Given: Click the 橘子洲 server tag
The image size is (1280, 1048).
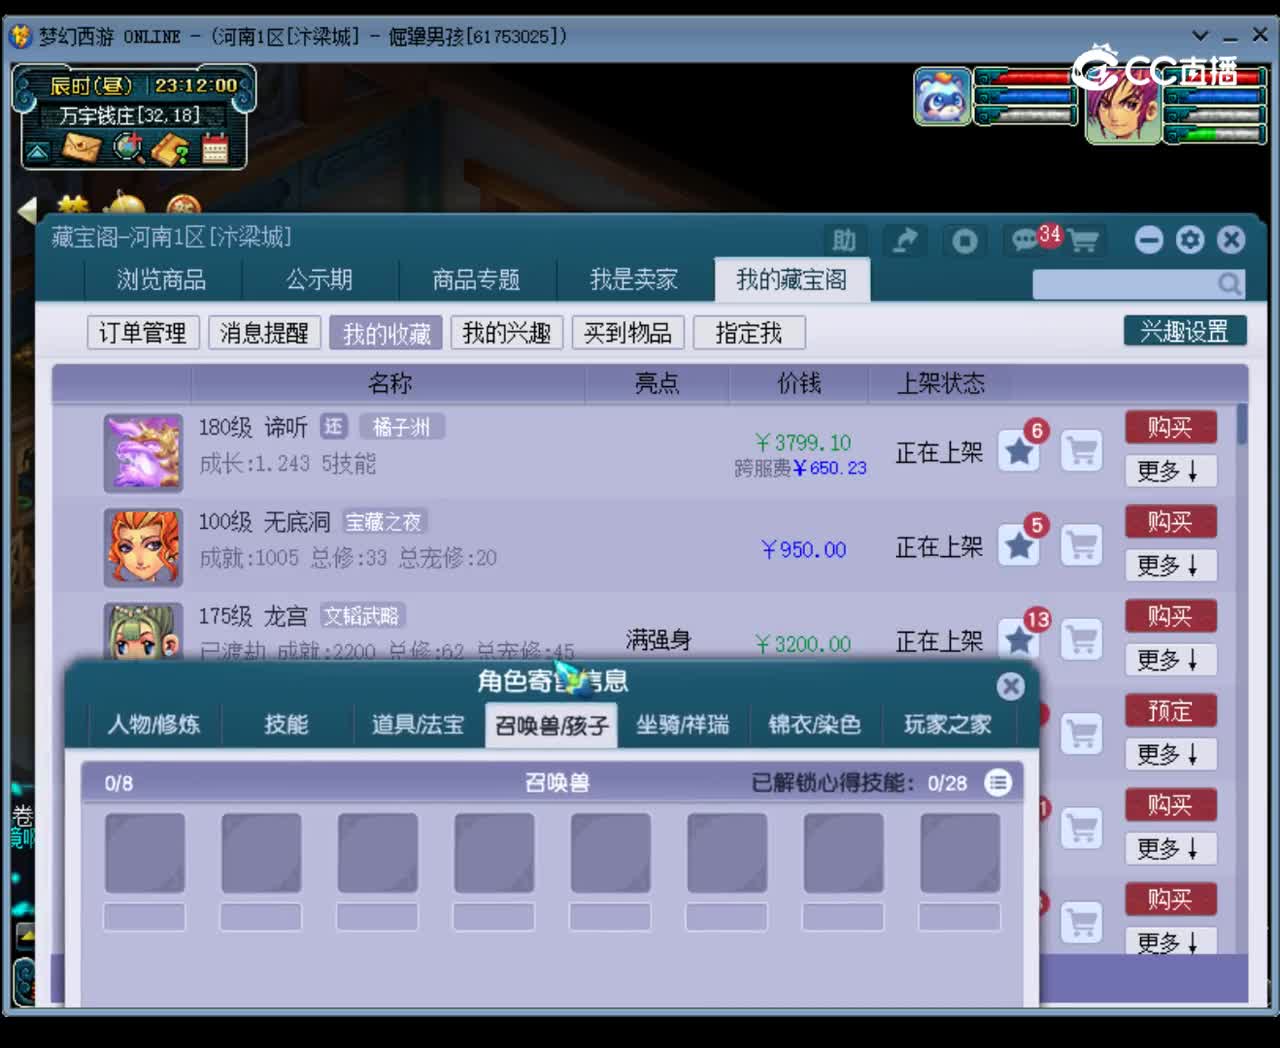Looking at the screenshot, I should tap(401, 427).
